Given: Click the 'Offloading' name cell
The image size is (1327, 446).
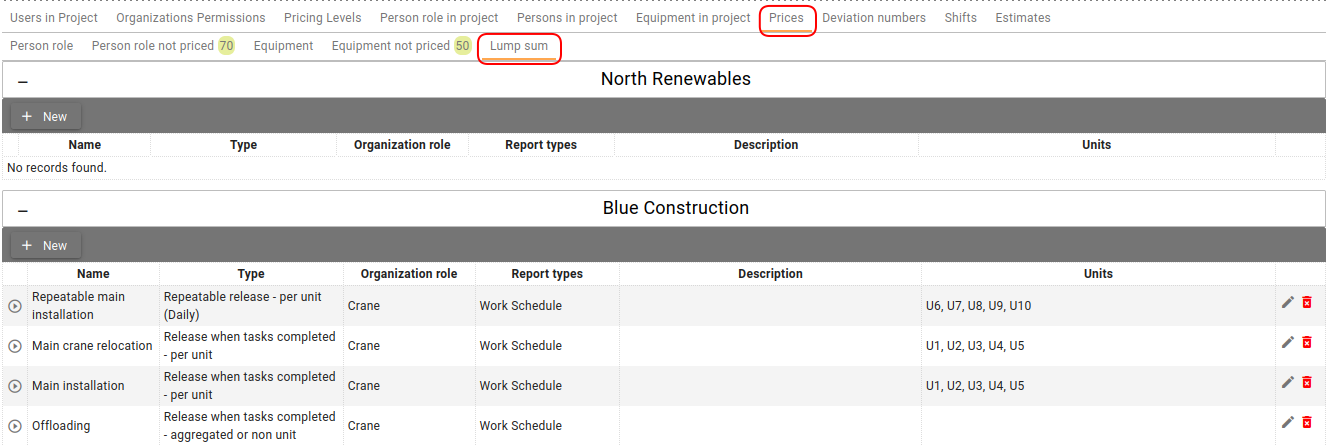Looking at the screenshot, I should 93,426.
